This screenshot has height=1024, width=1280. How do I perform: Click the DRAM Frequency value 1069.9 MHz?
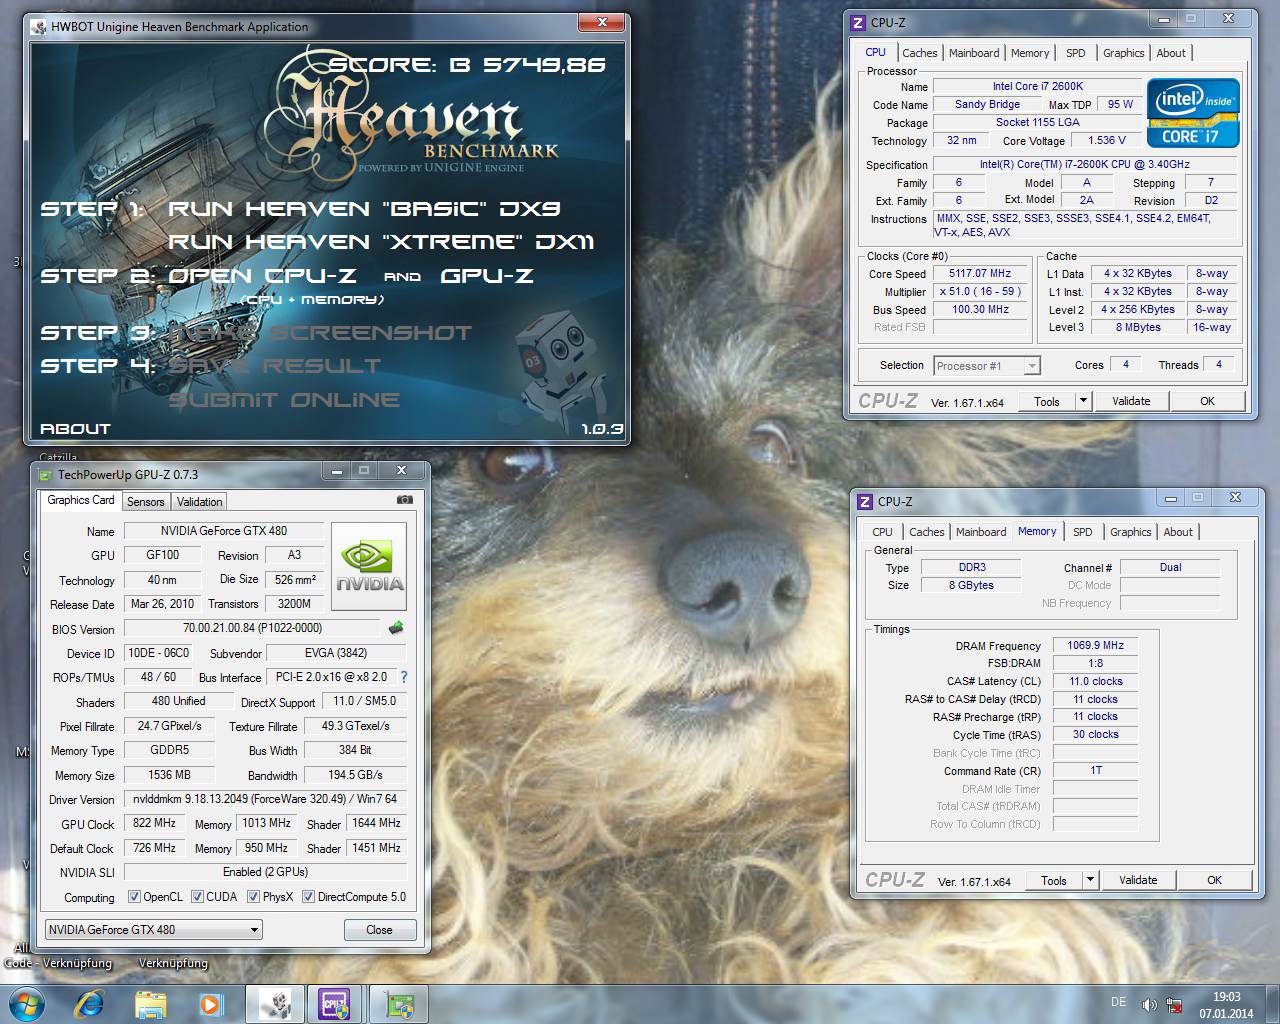(1095, 646)
